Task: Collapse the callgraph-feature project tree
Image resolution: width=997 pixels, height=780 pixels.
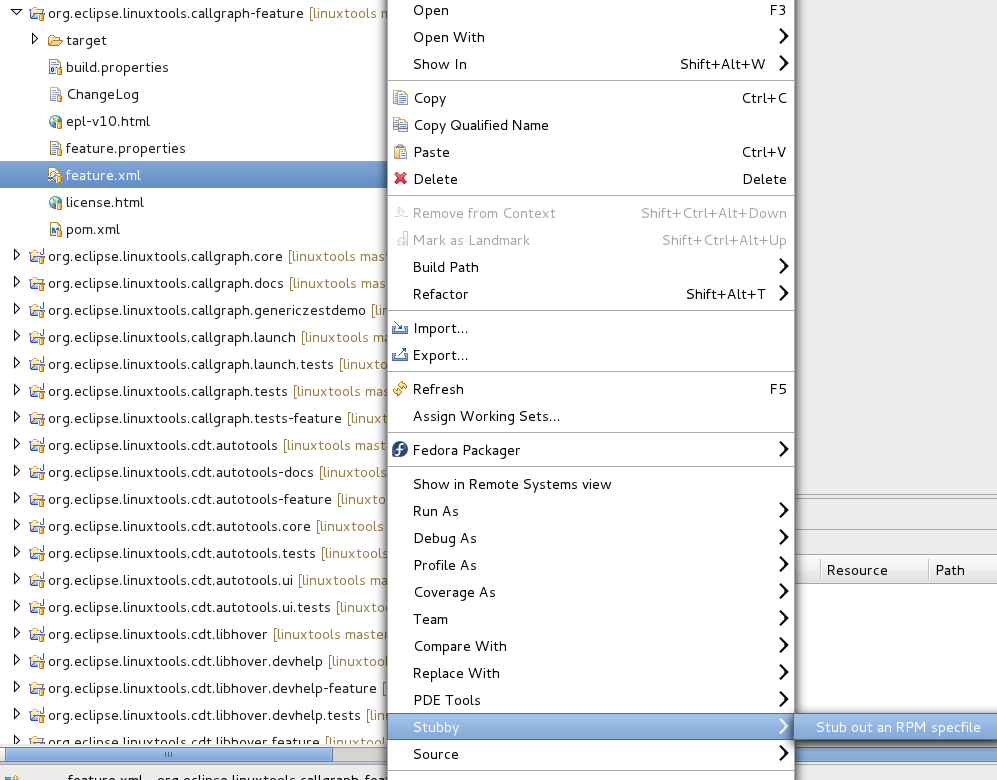Action: (17, 12)
